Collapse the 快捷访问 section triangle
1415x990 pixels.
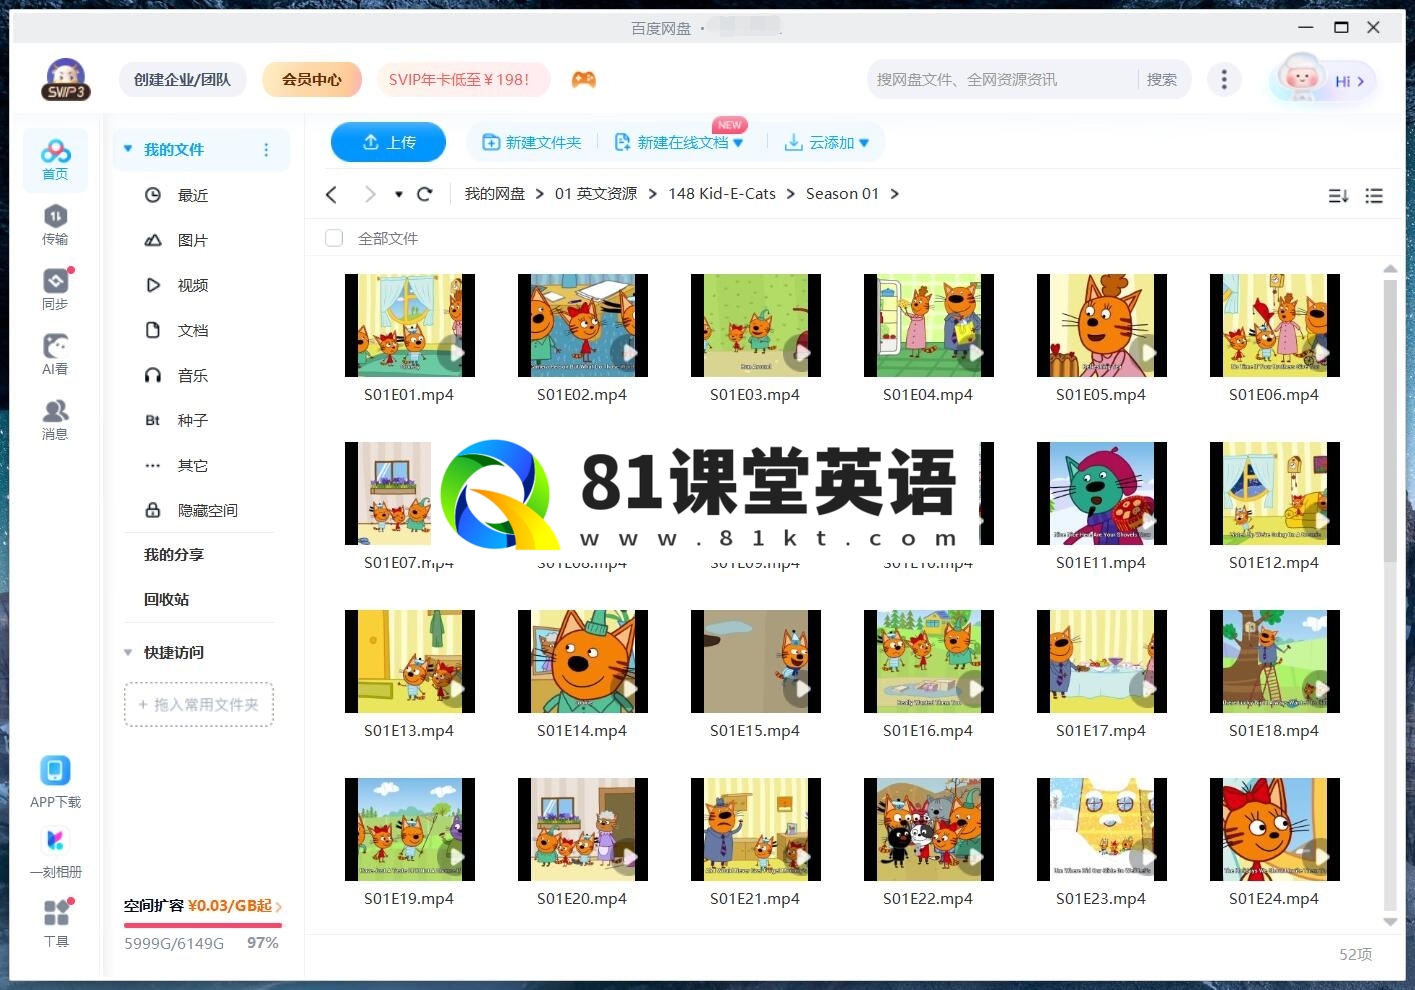[128, 652]
